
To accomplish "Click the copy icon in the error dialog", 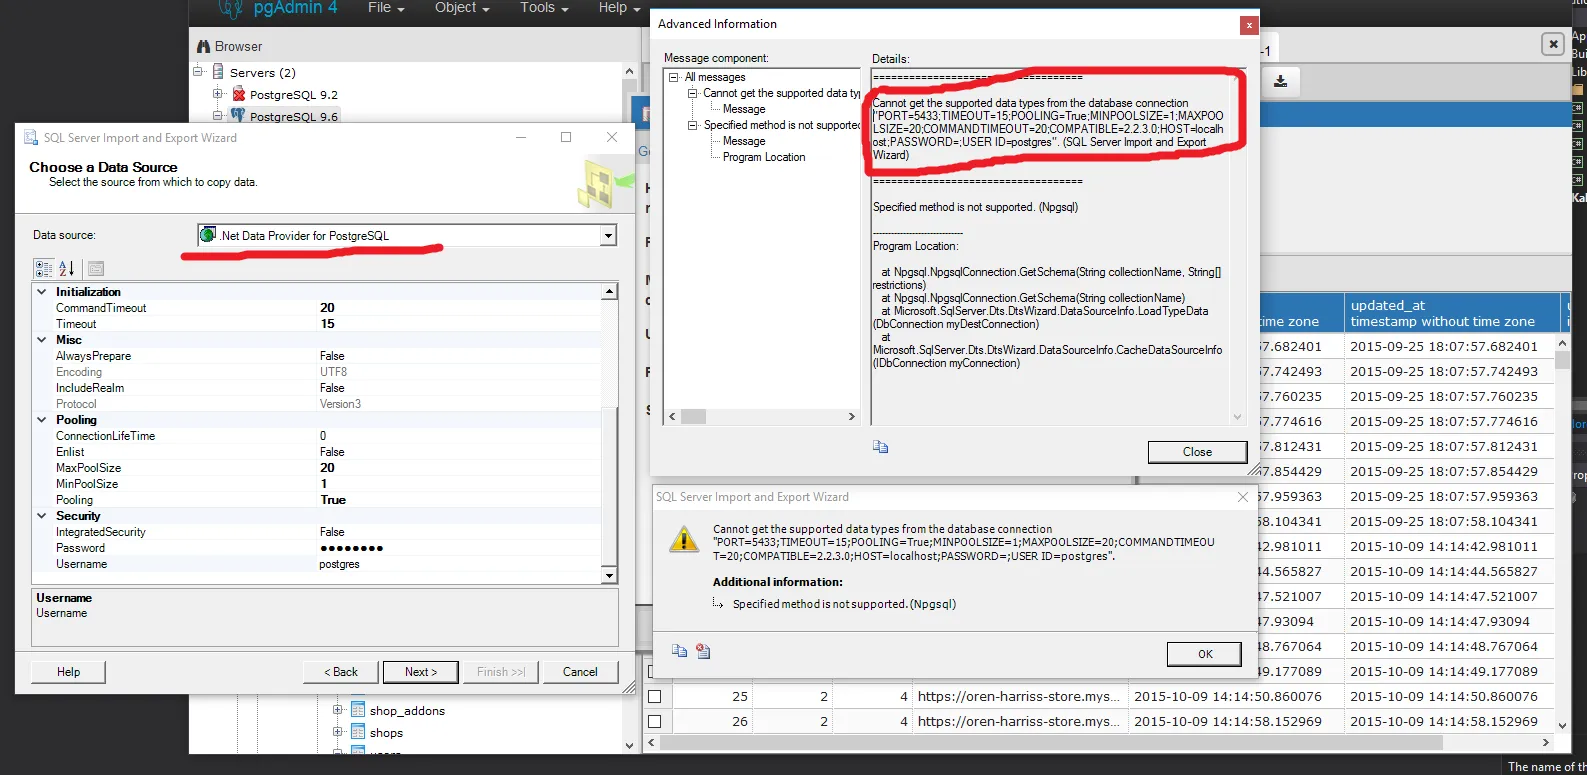I will [x=679, y=651].
